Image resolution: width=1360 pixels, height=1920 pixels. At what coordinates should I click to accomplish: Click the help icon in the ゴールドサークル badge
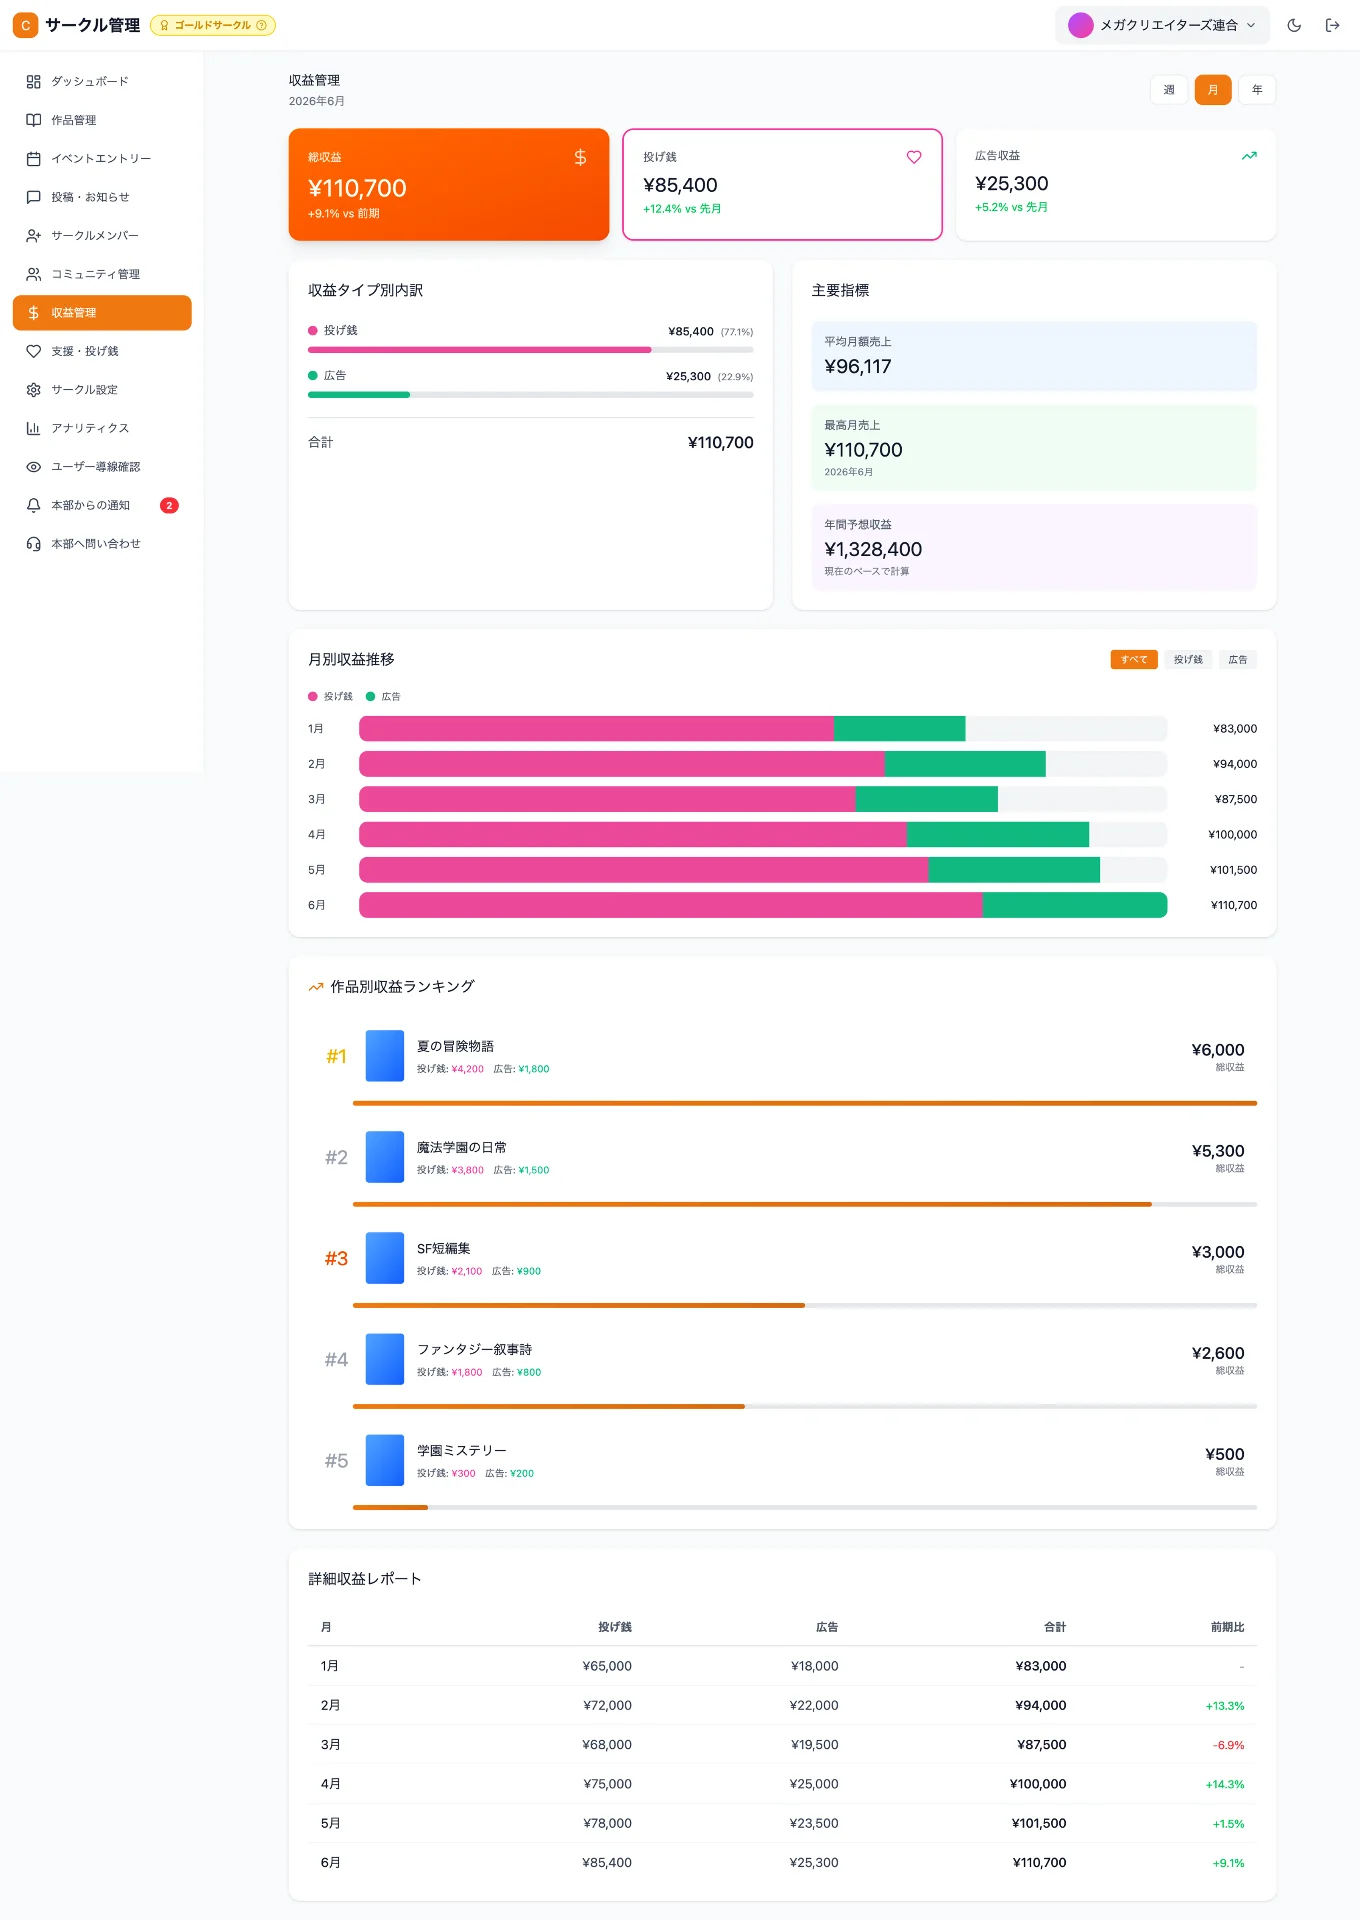[x=262, y=25]
